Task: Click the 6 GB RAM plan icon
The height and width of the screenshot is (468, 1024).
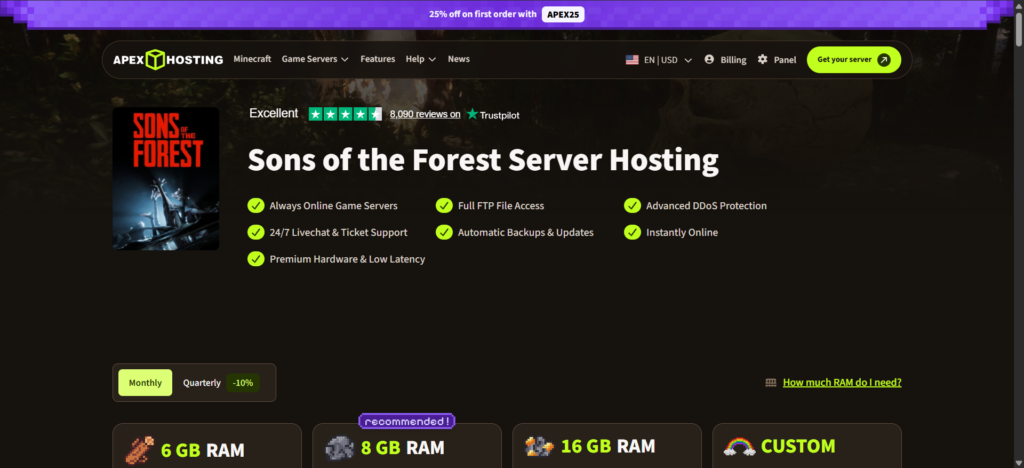Action: click(139, 449)
